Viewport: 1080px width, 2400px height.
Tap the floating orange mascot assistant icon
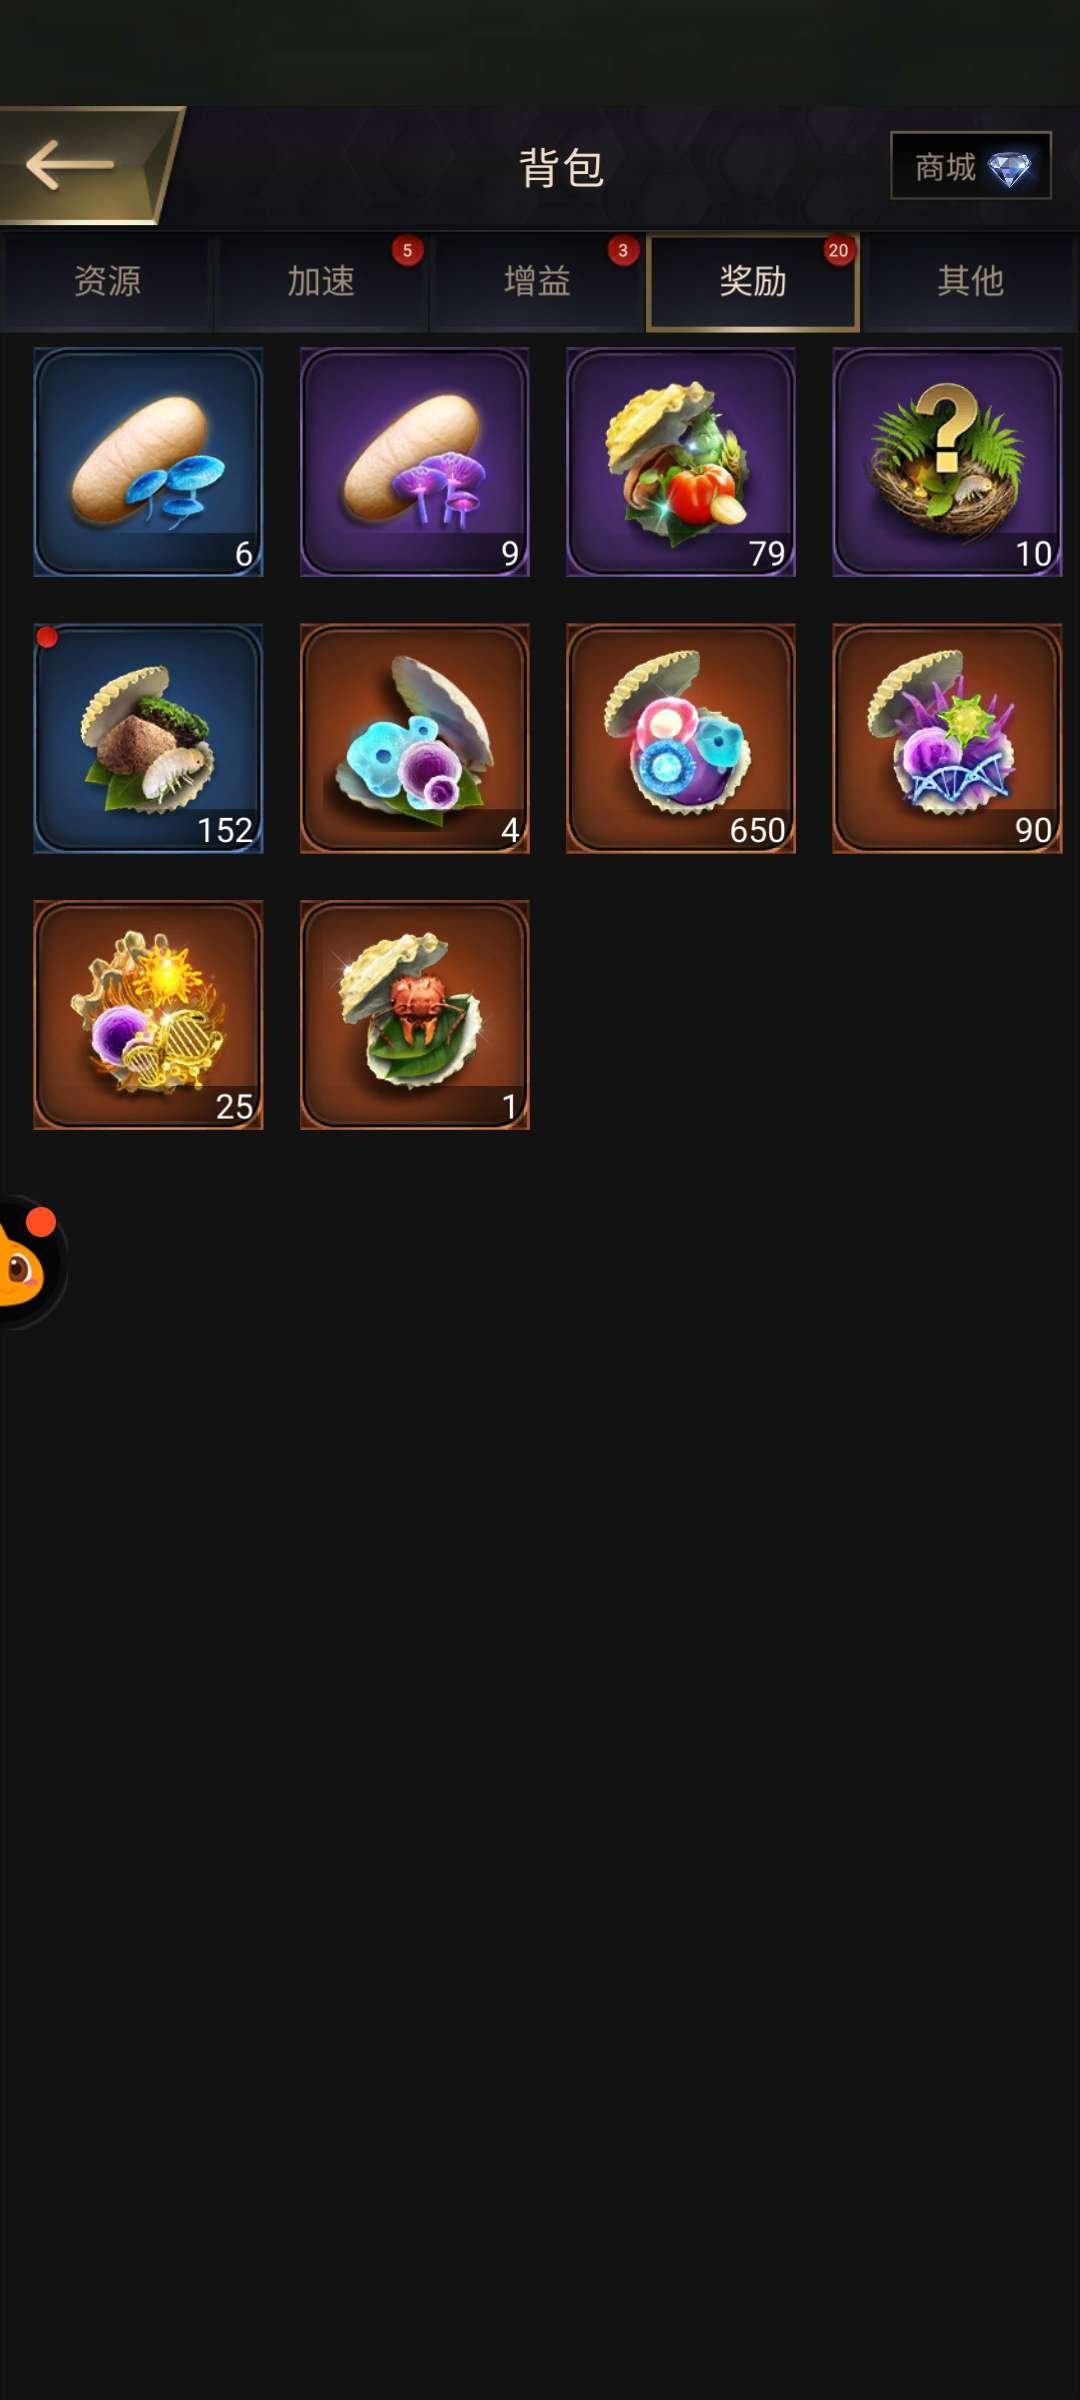pos(30,1262)
